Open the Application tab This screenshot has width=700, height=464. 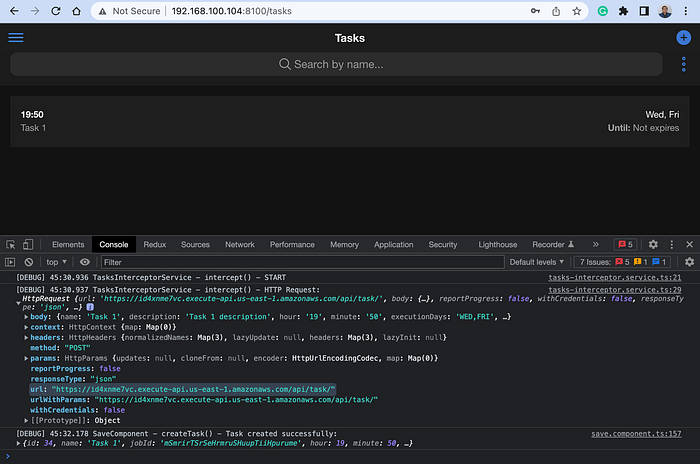pyautogui.click(x=393, y=245)
